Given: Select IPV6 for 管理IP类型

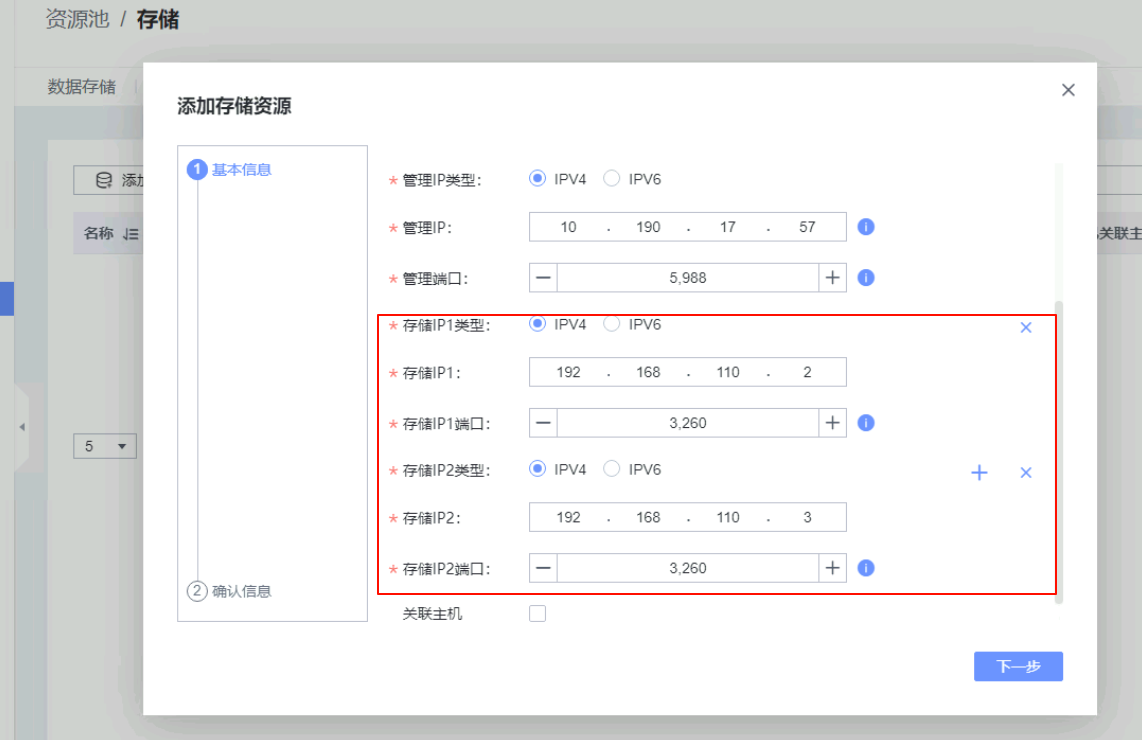Looking at the screenshot, I should click(612, 179).
